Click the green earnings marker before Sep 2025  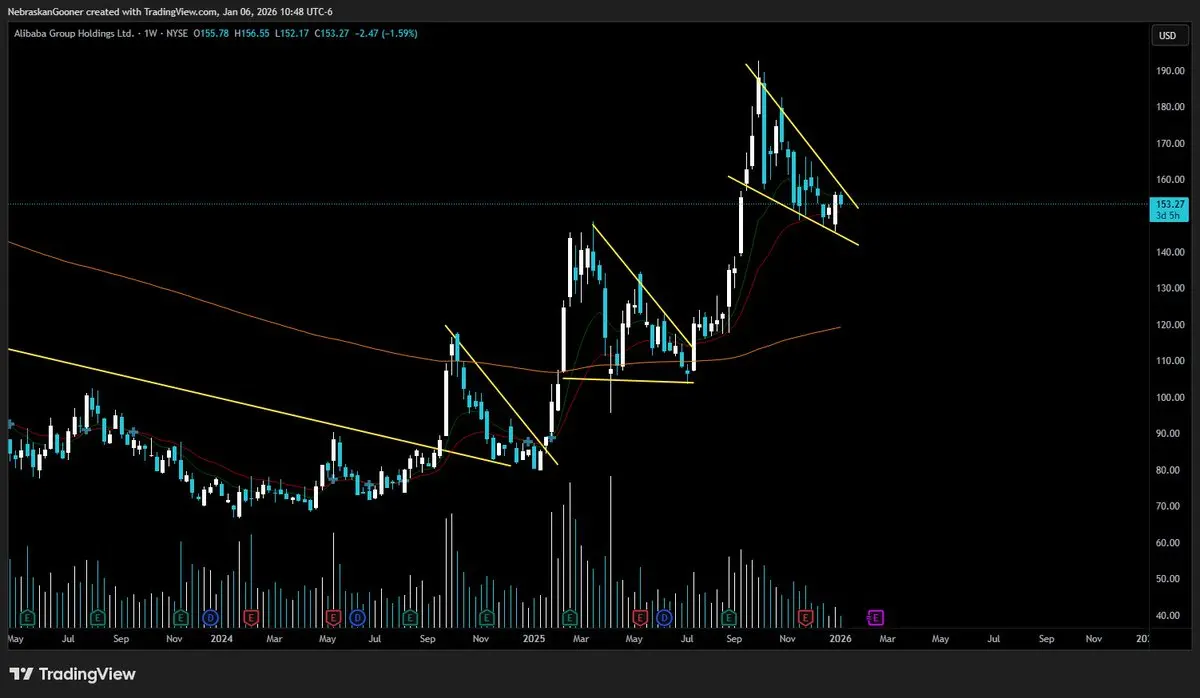730,617
